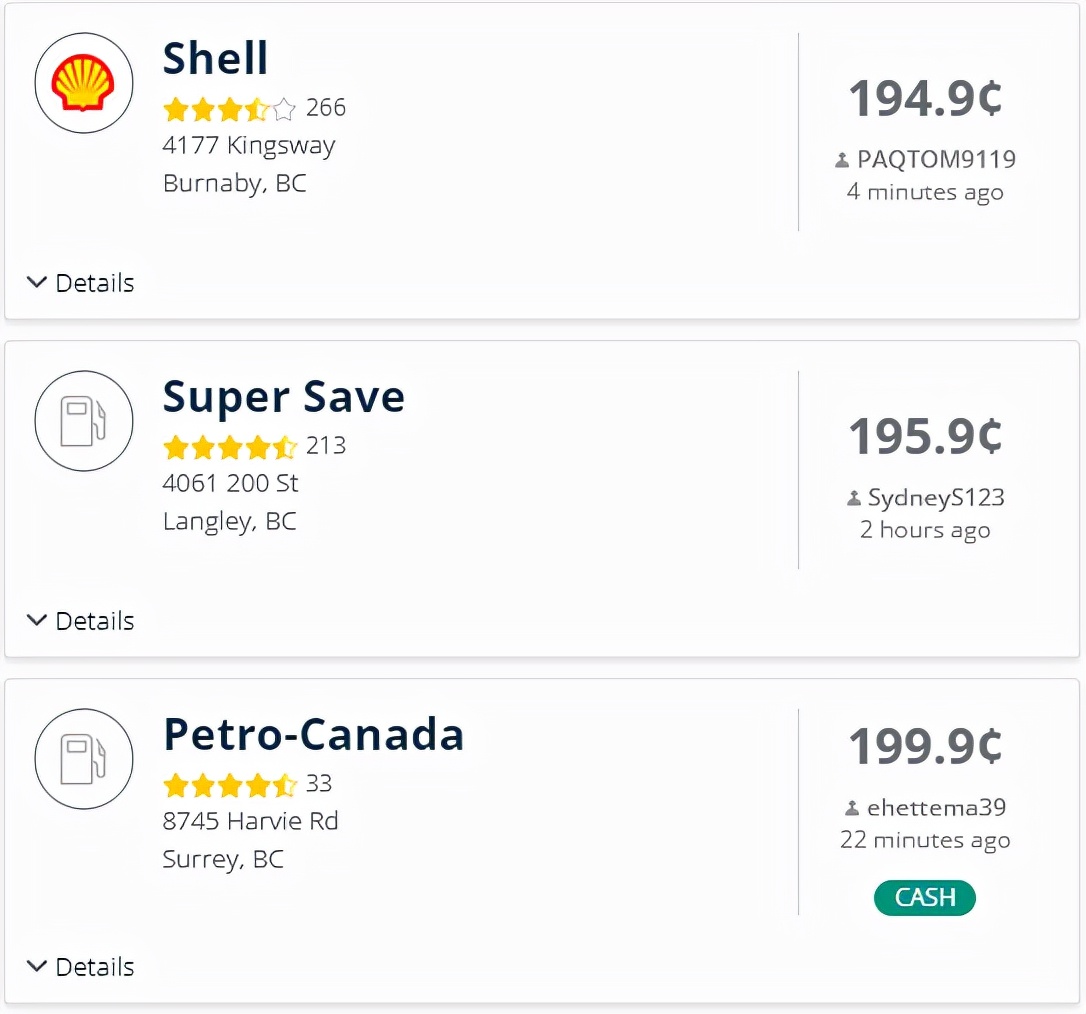Click the Shell logo icon
Screen dimensions: 1086x1014
83,83
